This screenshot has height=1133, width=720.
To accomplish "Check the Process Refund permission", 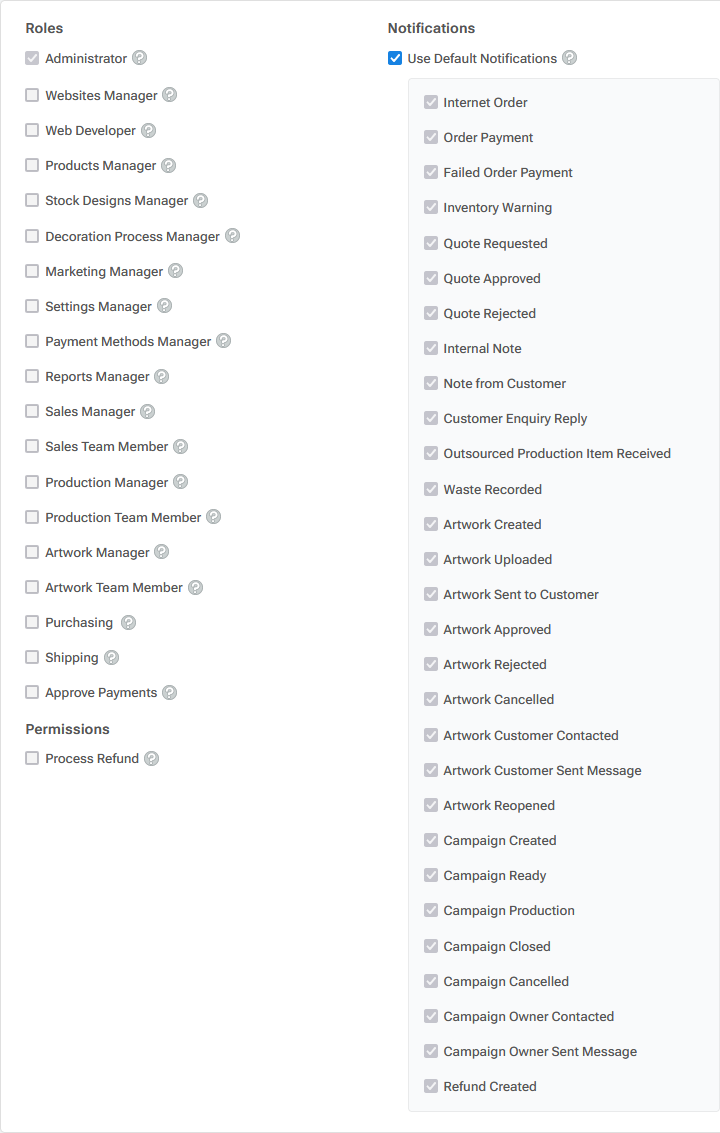I will tap(31, 758).
